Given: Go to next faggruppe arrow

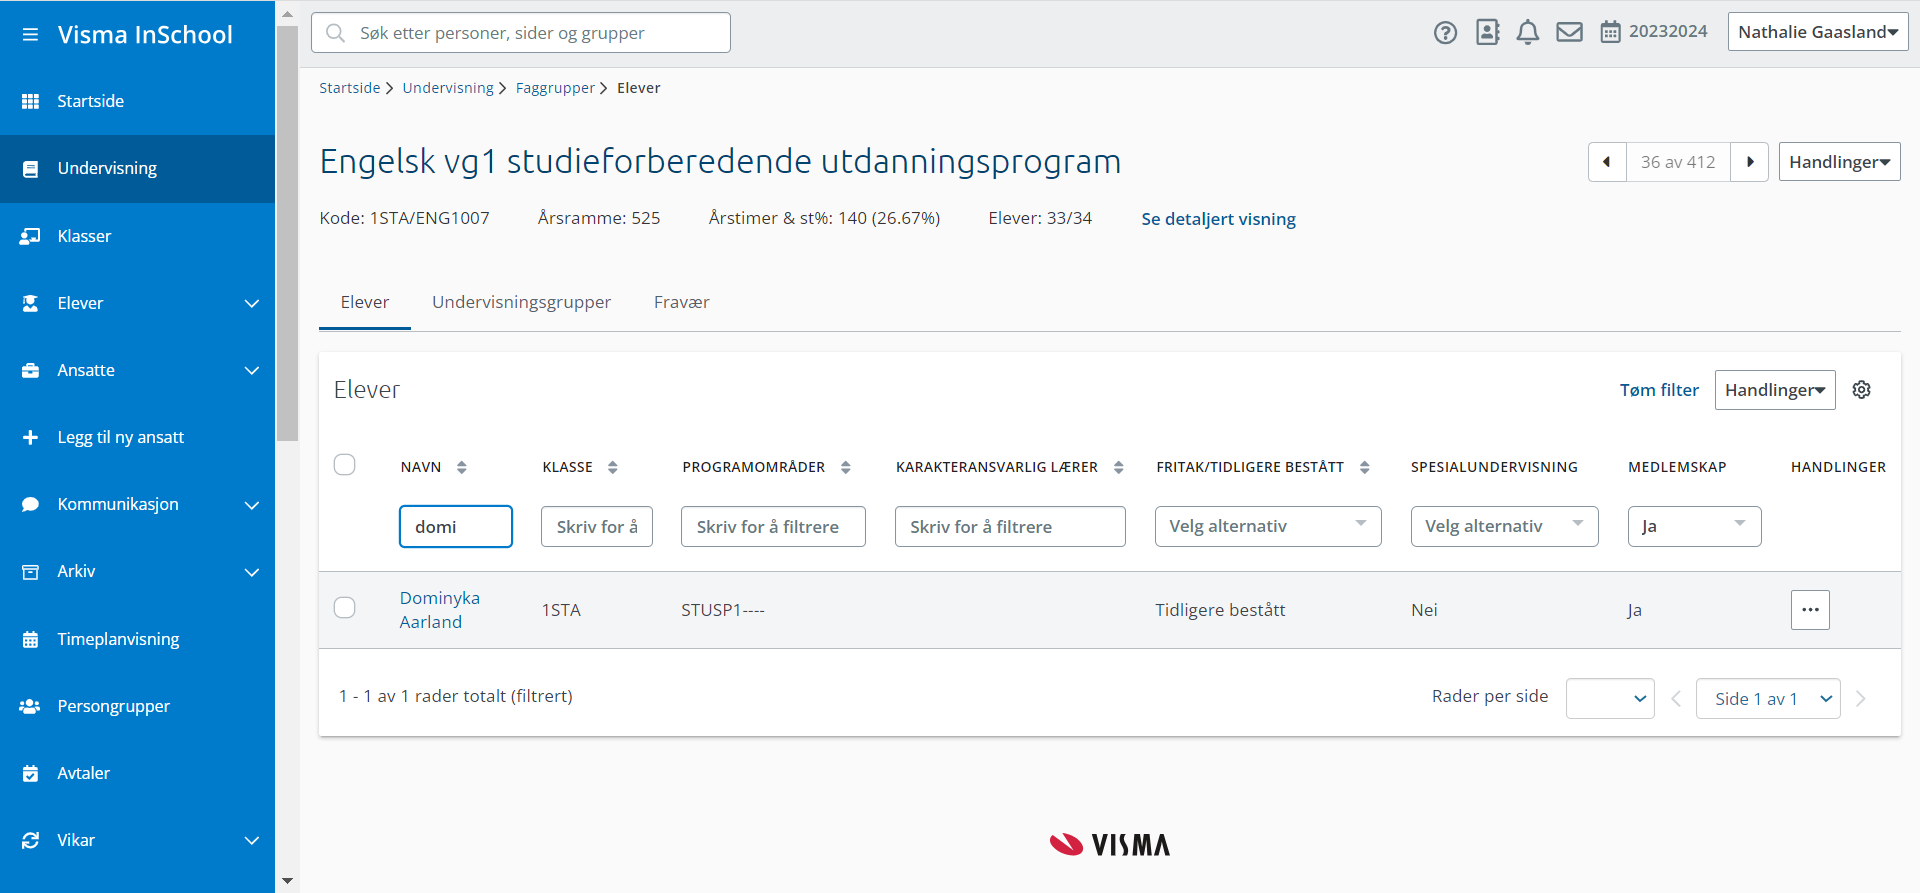Looking at the screenshot, I should point(1750,162).
